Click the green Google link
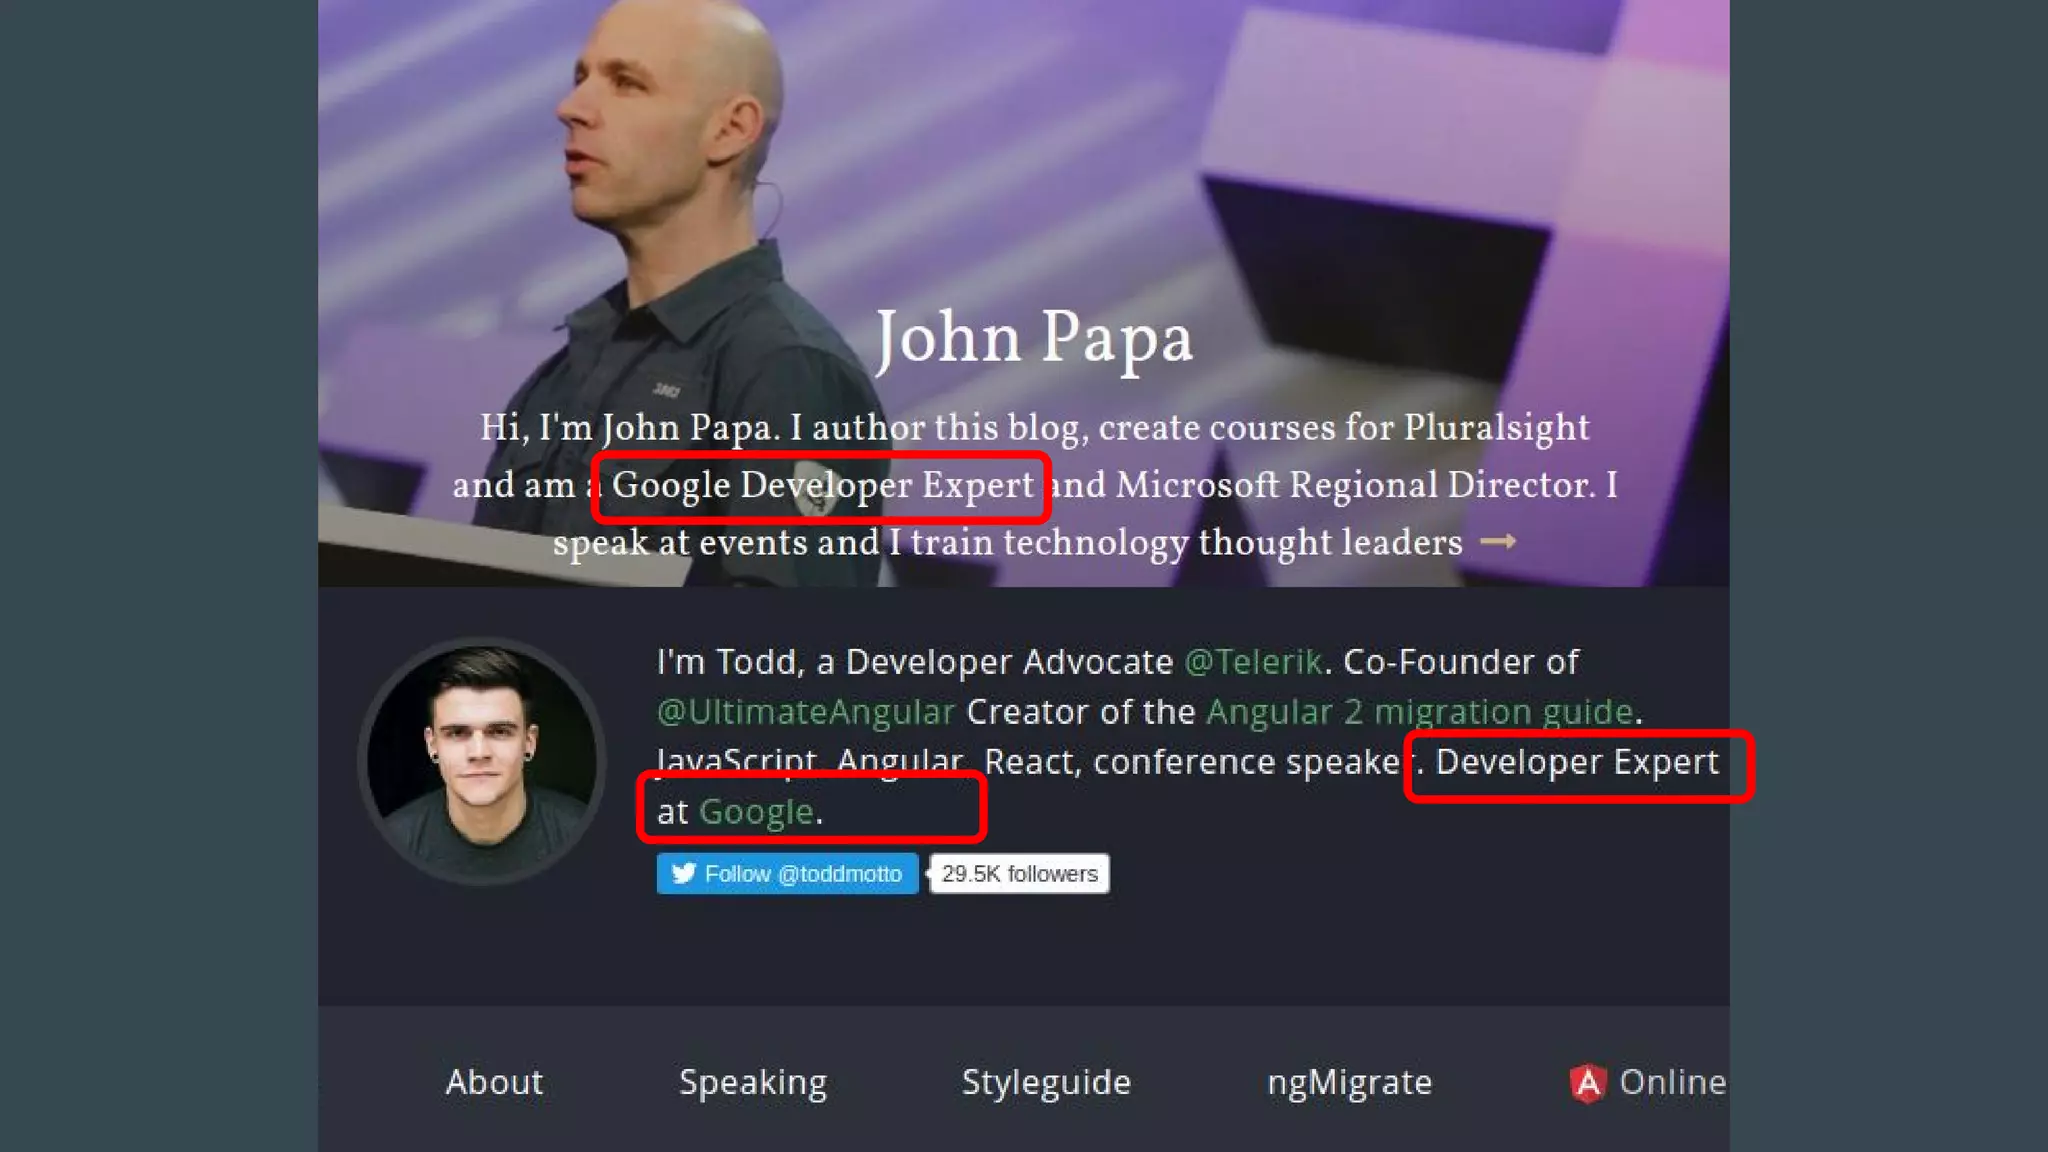The width and height of the screenshot is (2048, 1152). pyautogui.click(x=756, y=812)
